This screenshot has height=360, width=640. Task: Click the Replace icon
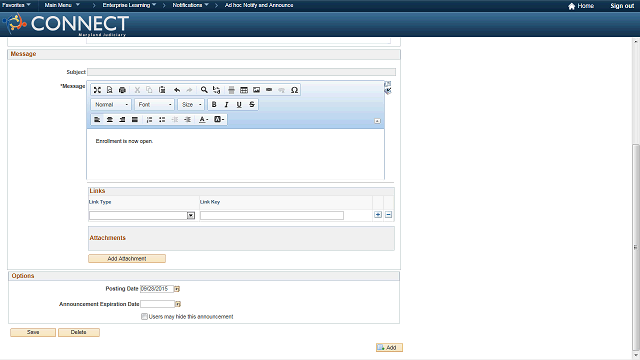216,90
